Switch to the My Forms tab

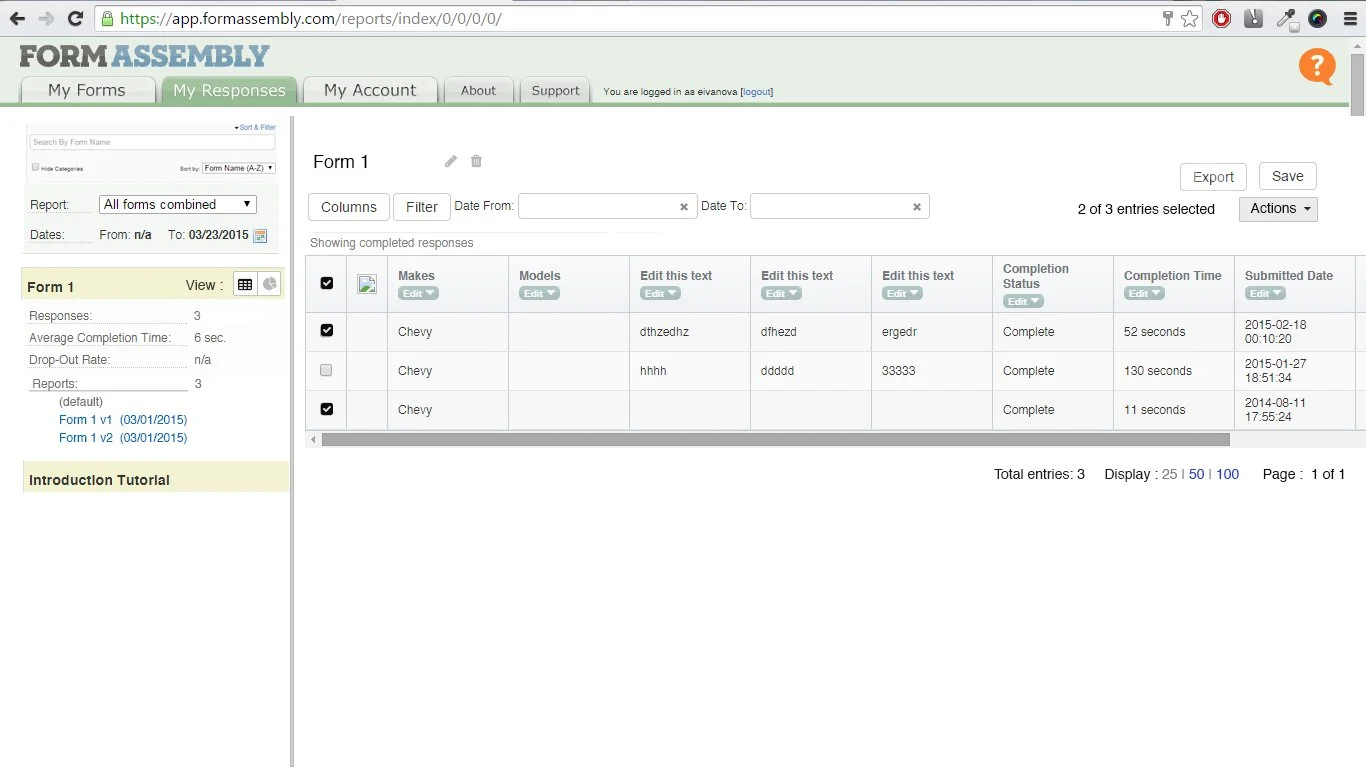click(x=86, y=90)
